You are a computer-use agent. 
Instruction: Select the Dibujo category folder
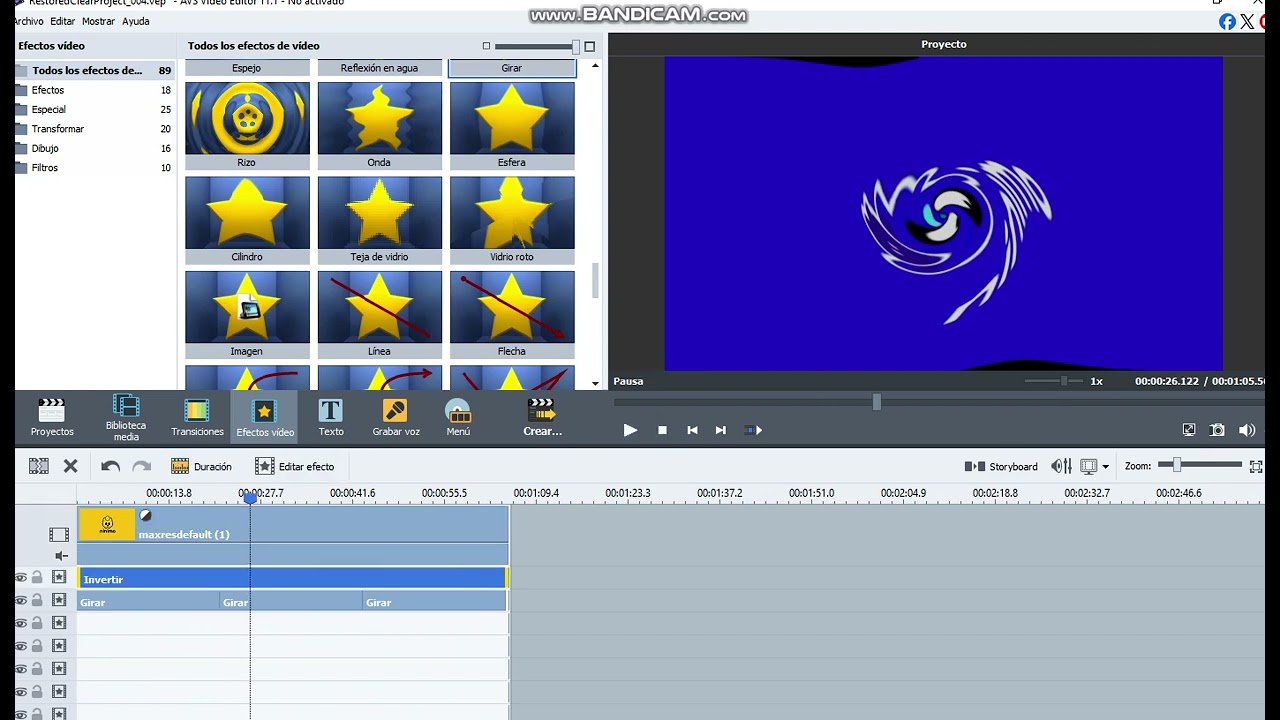[94, 148]
